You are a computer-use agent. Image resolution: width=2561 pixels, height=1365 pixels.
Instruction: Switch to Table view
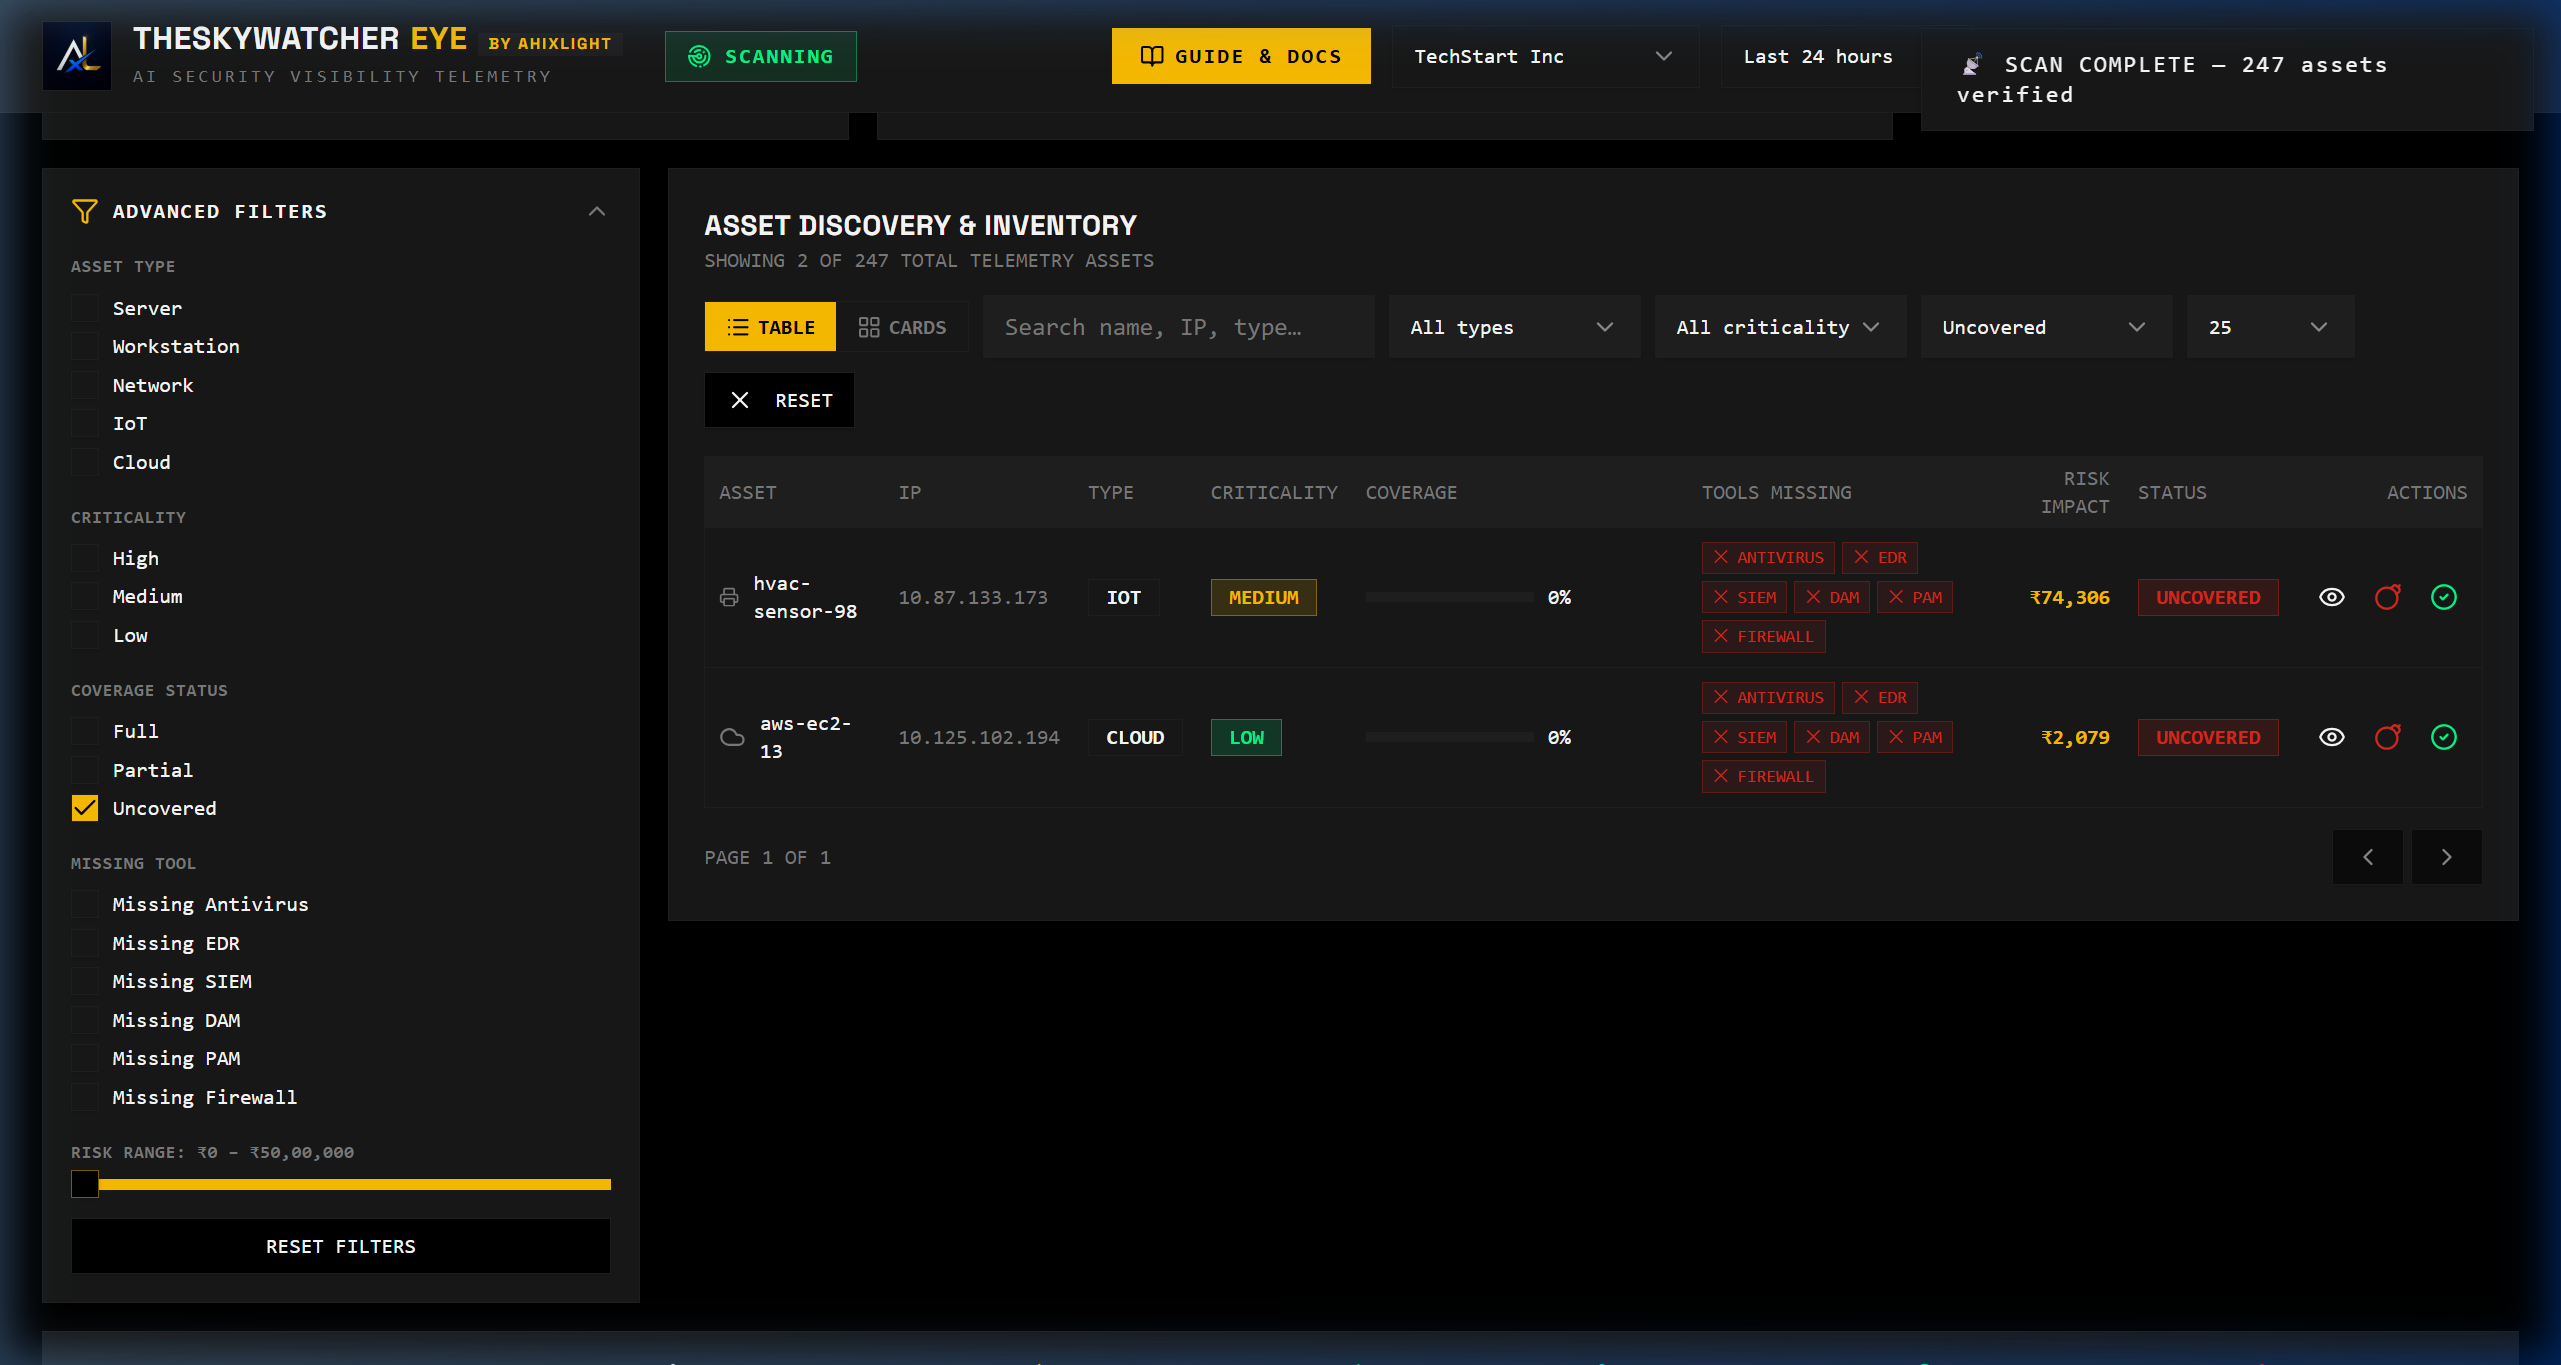770,327
